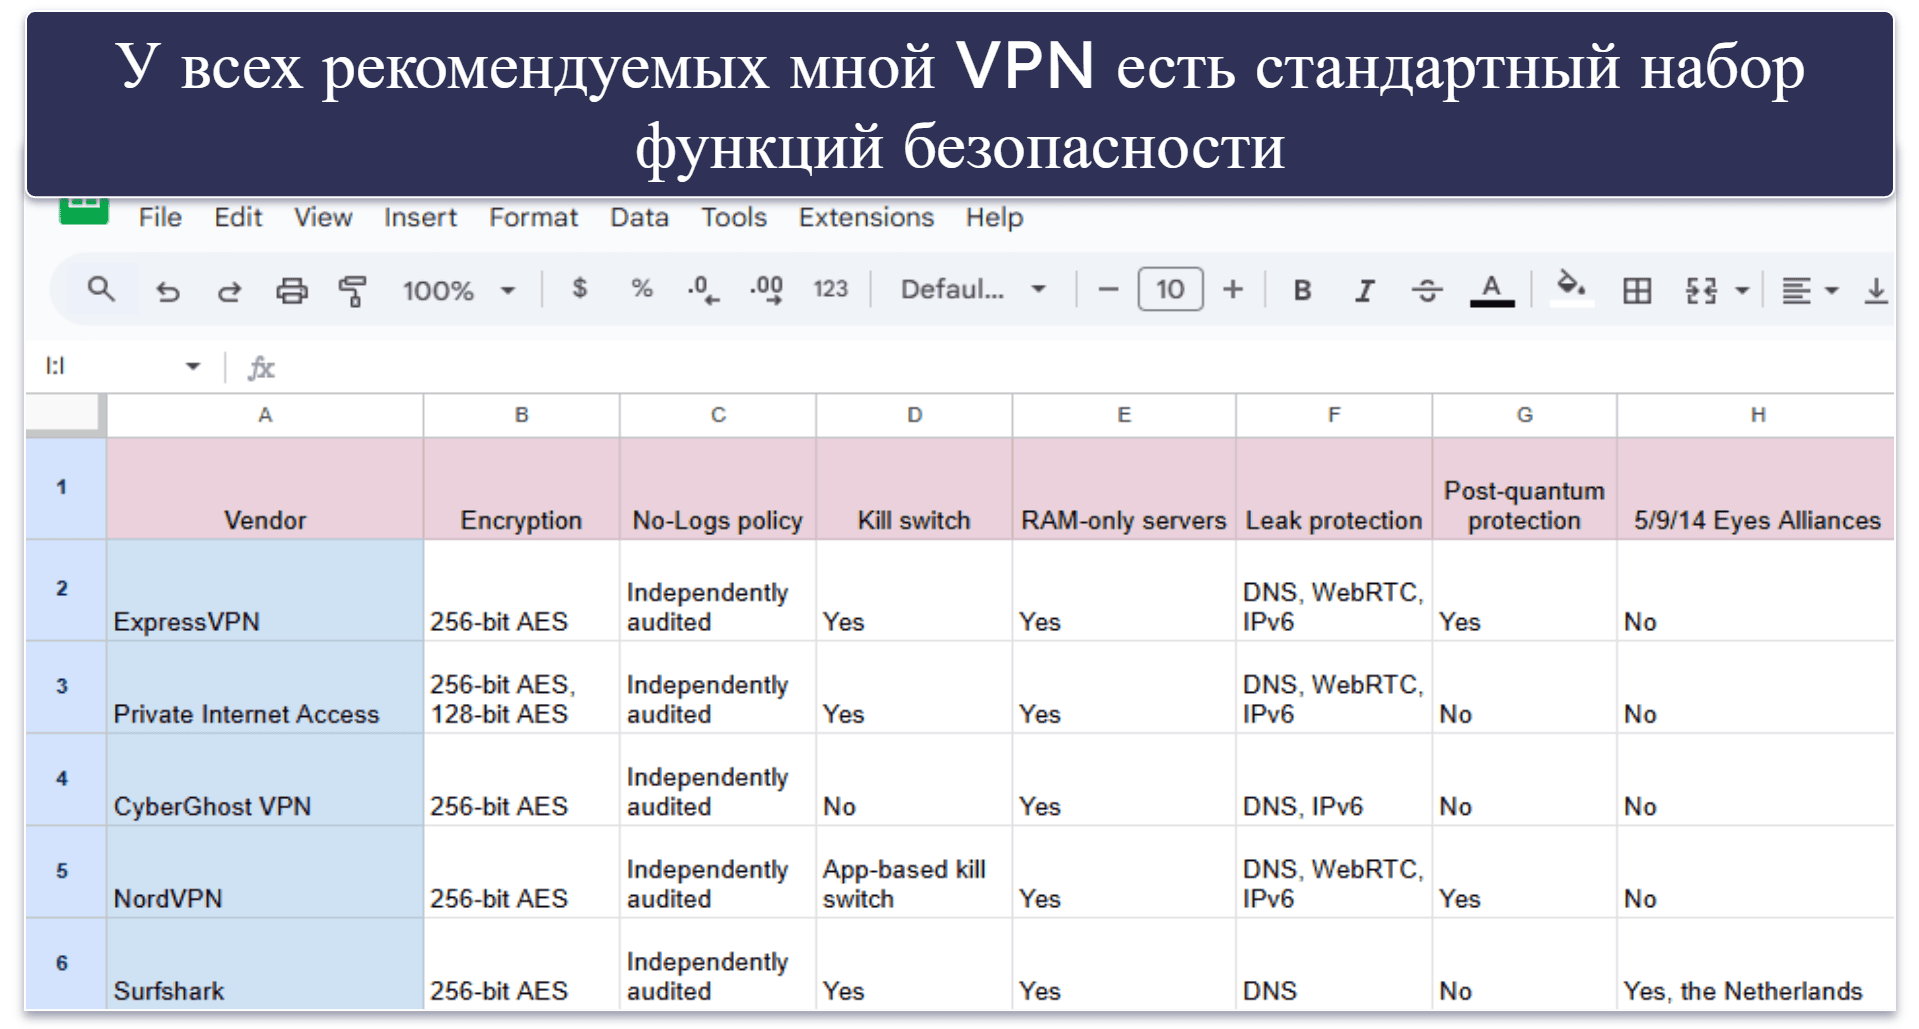The height and width of the screenshot is (1029, 1919).
Task: Format as currency with the dollar icon
Action: pos(579,289)
